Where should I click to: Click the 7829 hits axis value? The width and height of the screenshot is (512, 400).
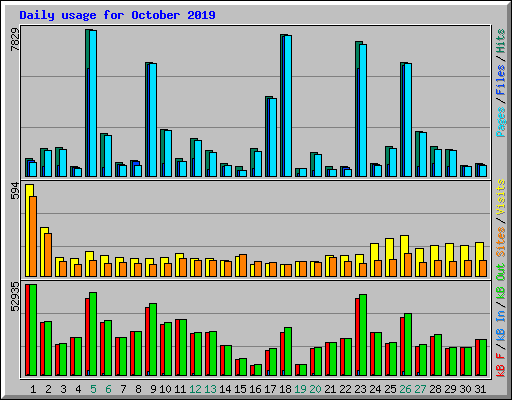pos(15,40)
